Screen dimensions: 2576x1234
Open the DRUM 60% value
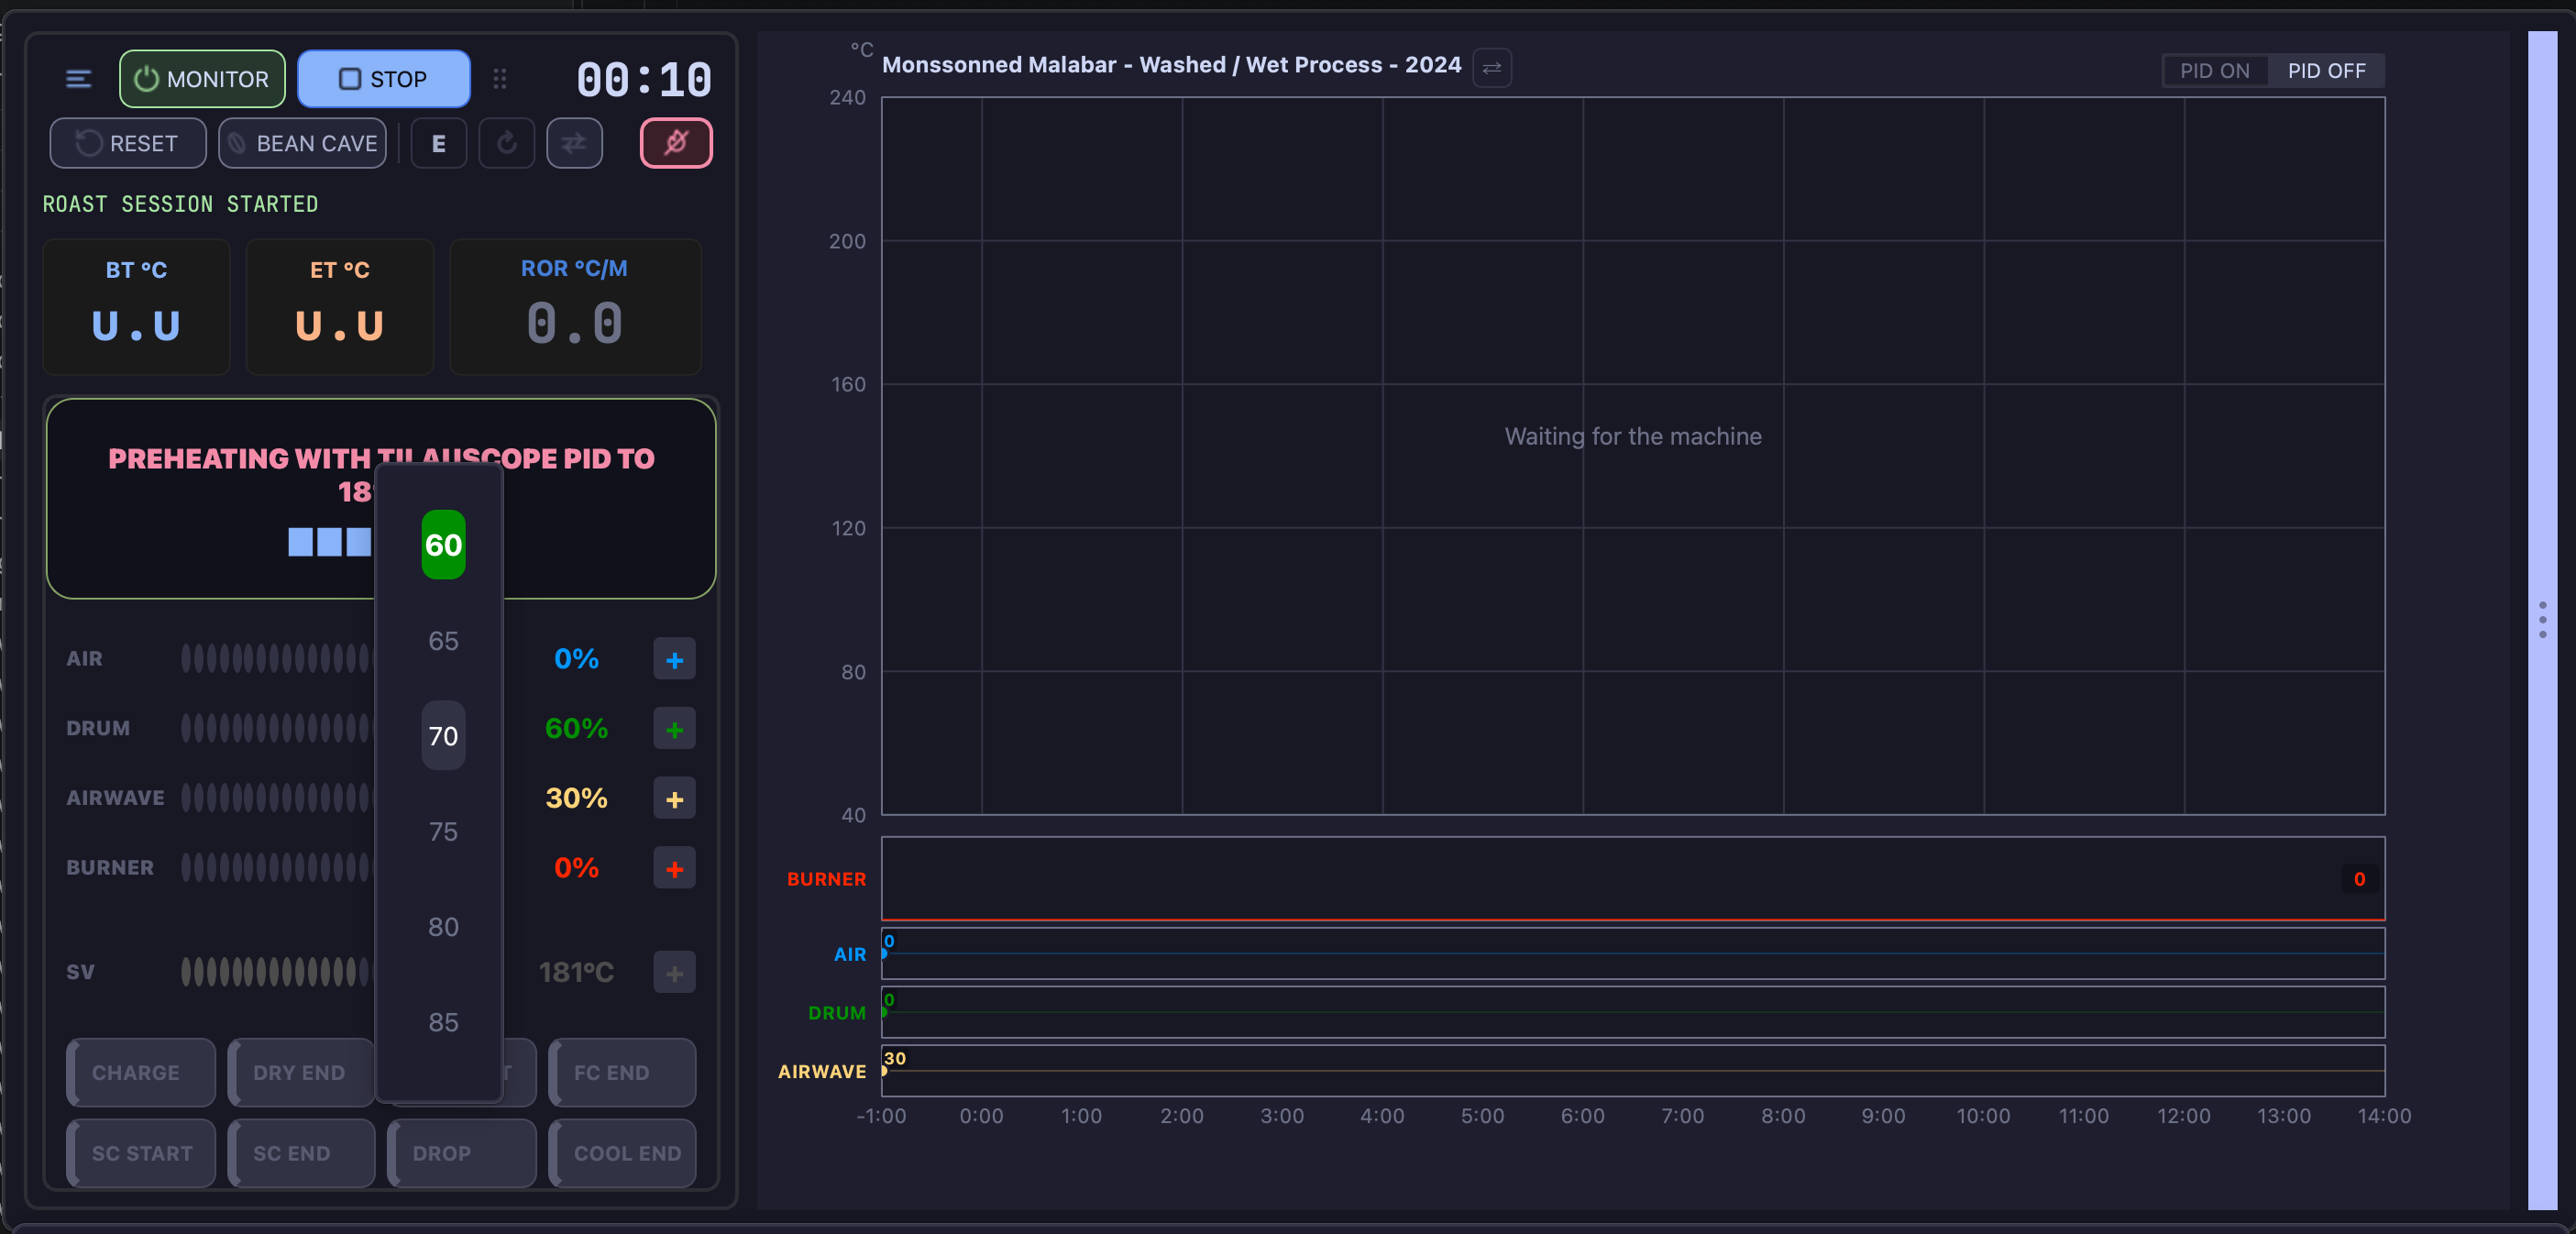click(577, 729)
